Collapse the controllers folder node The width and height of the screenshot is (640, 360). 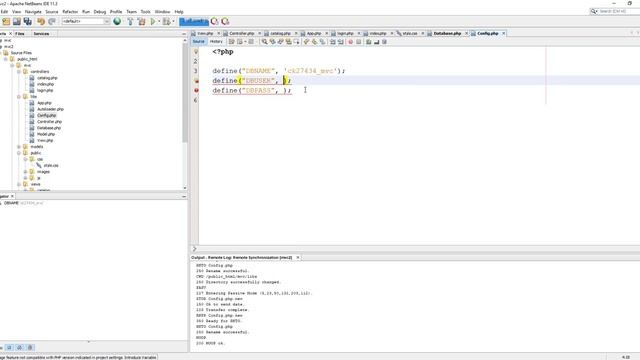tap(19, 71)
